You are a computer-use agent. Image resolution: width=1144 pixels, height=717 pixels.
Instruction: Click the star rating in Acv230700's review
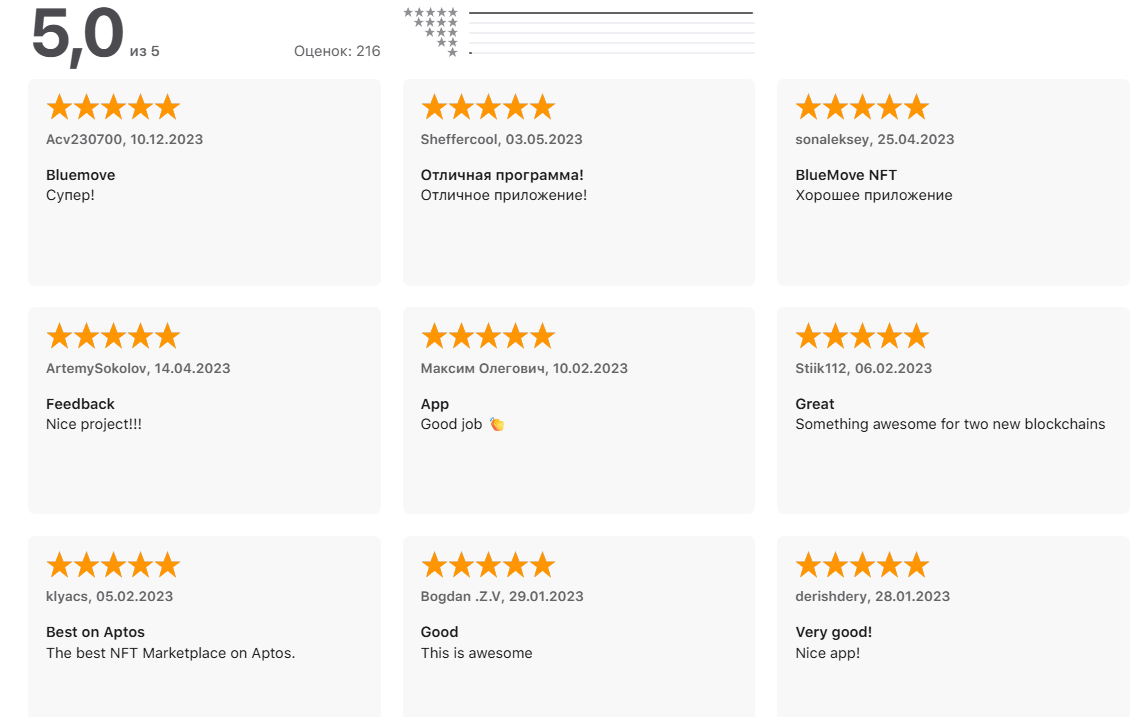[x=113, y=107]
